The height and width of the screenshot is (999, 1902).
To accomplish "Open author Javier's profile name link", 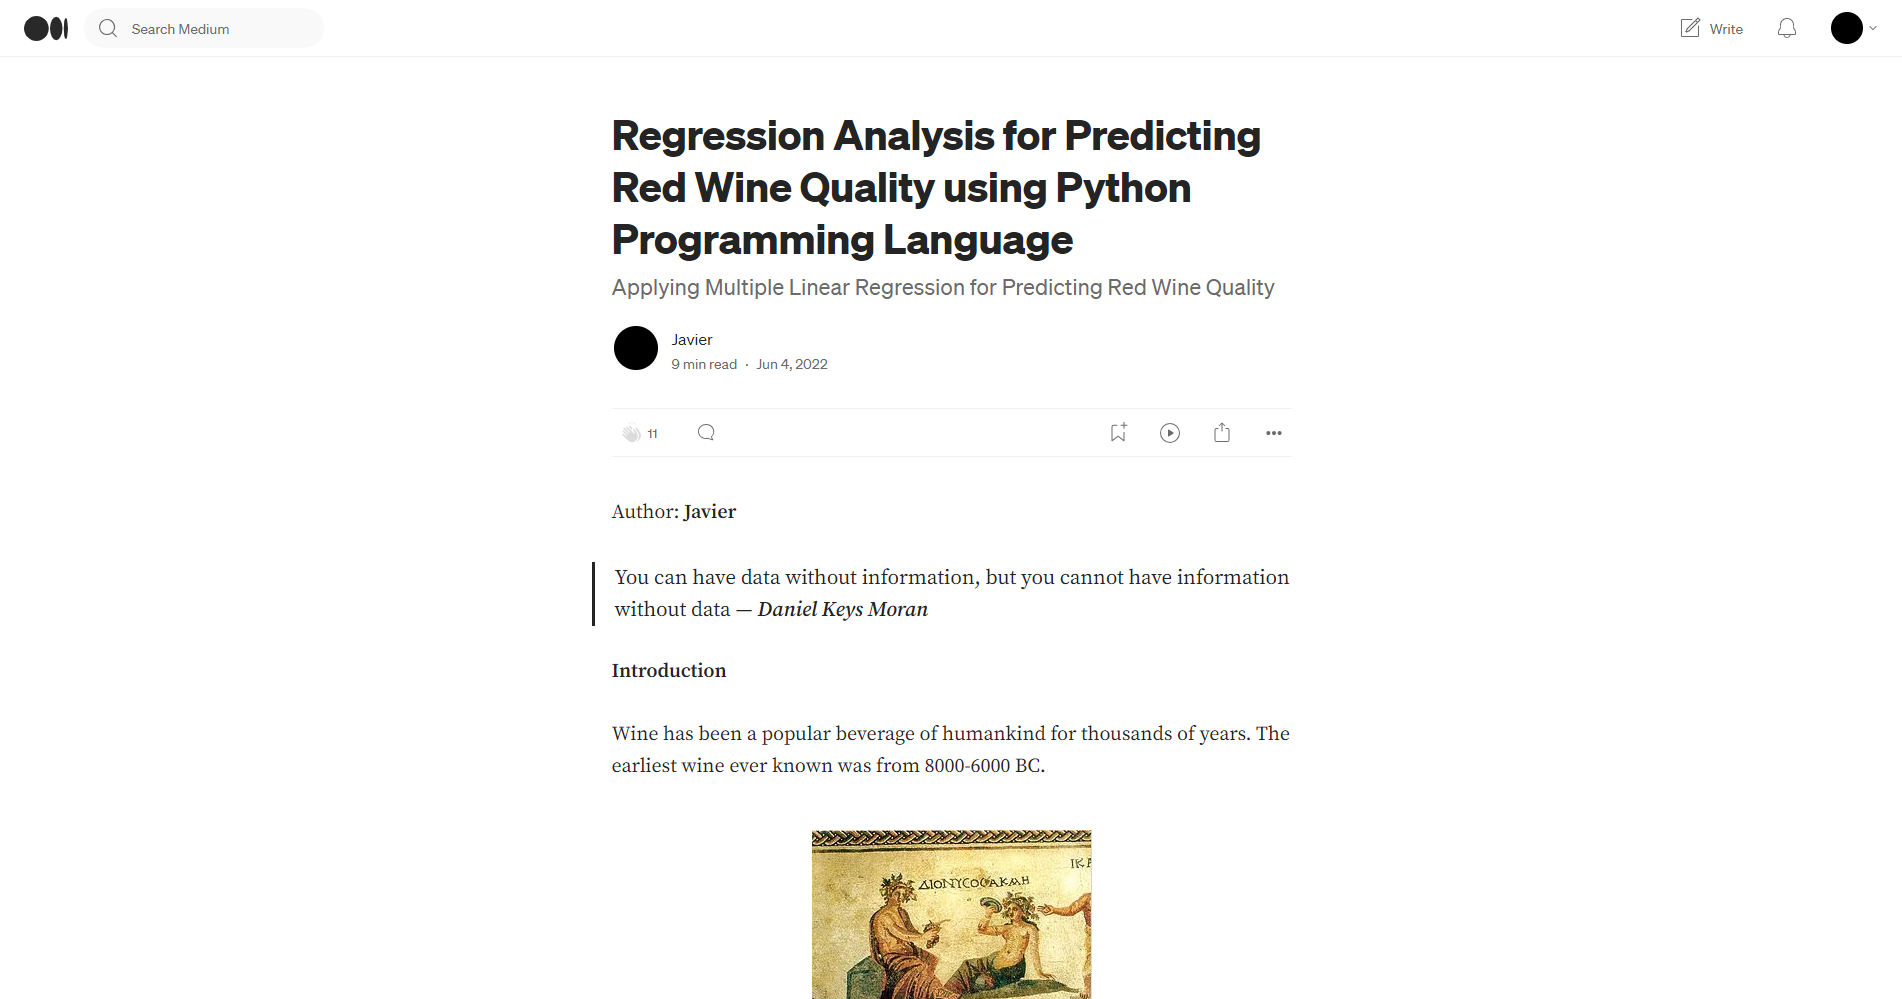I will point(692,340).
